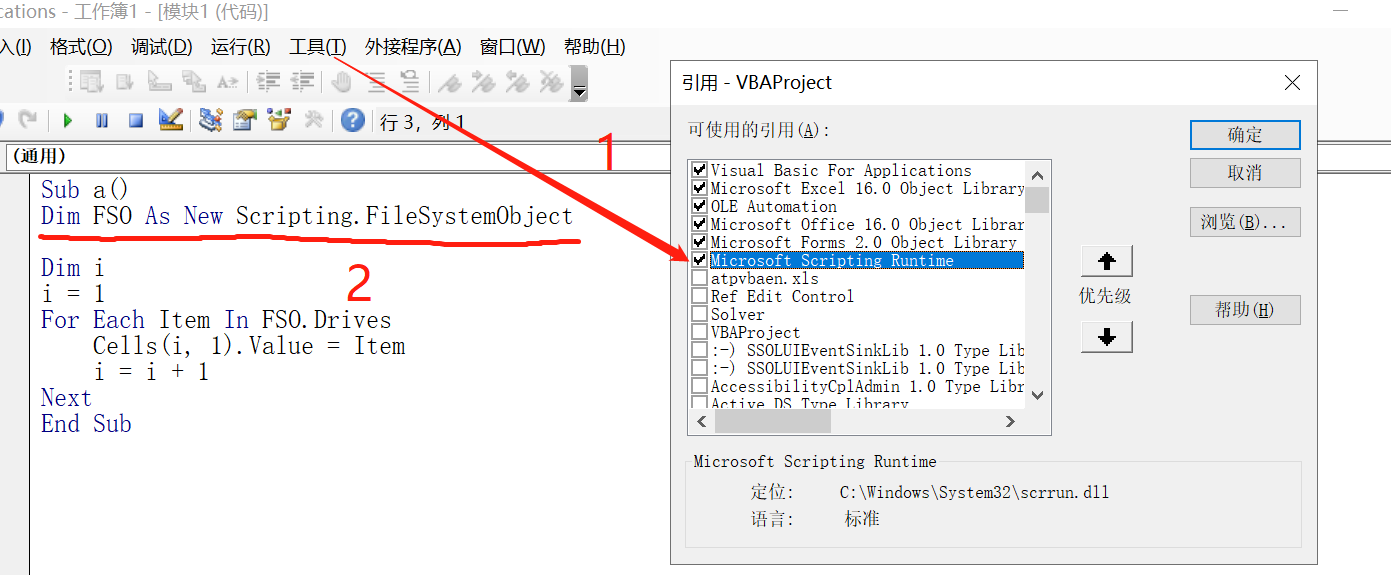The image size is (1391, 575).
Task: Uncheck Microsoft Scripting Runtime reference
Action: point(699,260)
